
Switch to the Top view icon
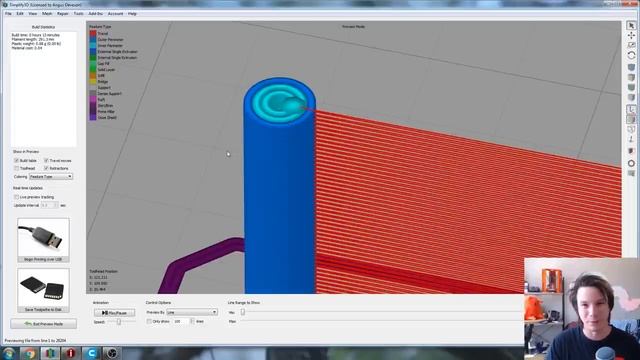(x=631, y=77)
